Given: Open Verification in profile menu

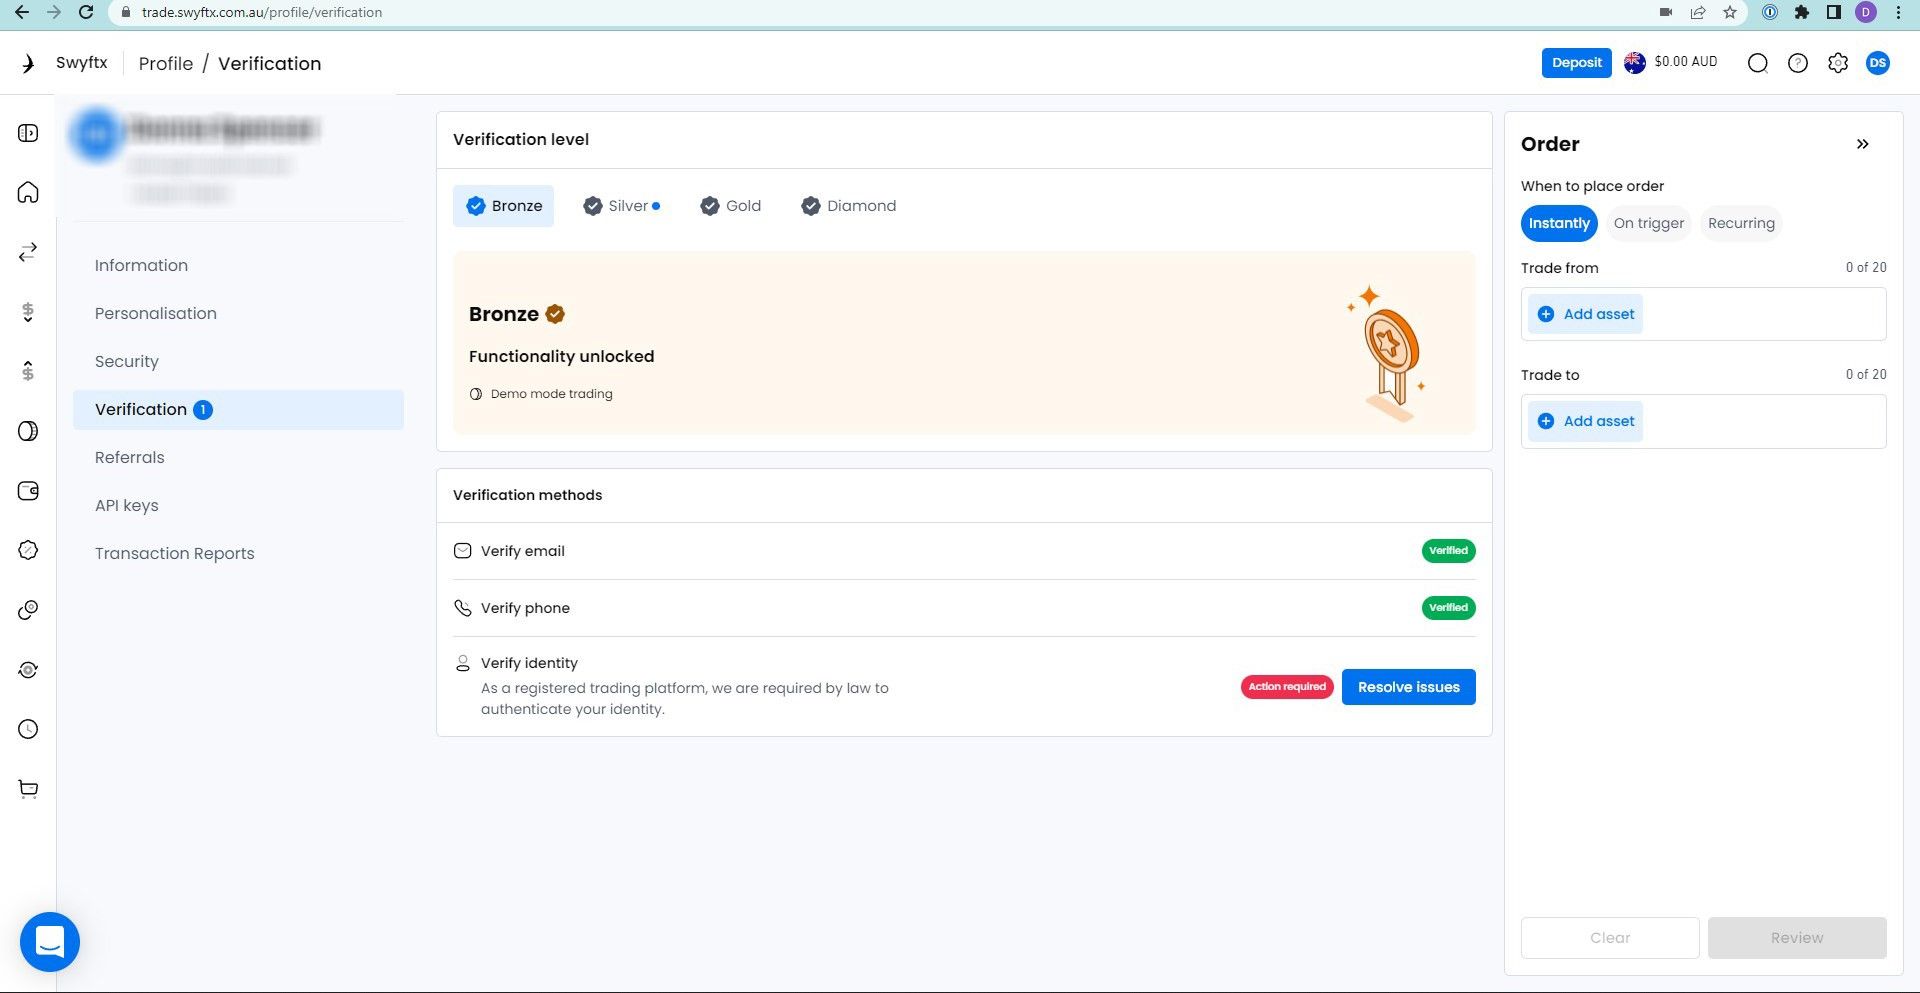Looking at the screenshot, I should (x=238, y=410).
